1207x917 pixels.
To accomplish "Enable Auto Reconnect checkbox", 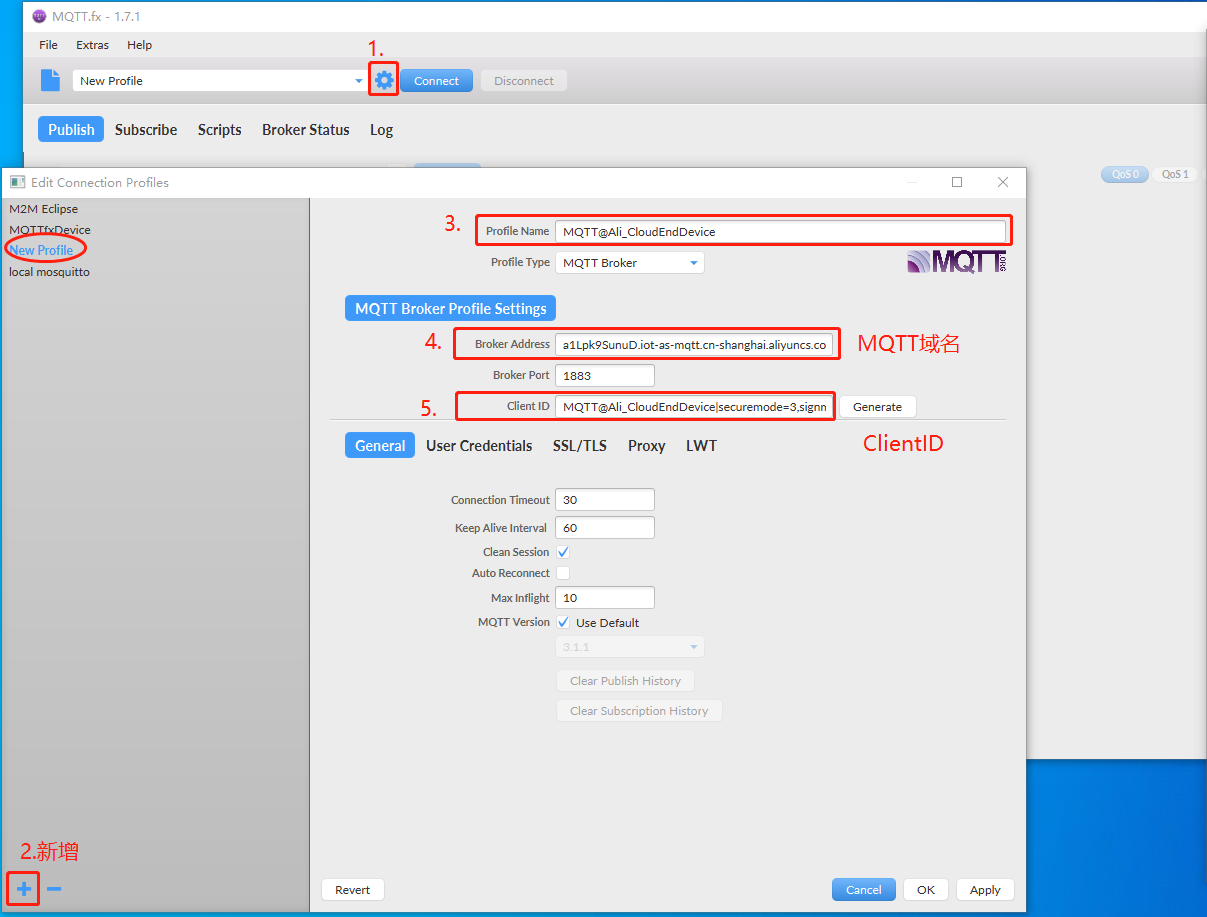I will point(563,573).
